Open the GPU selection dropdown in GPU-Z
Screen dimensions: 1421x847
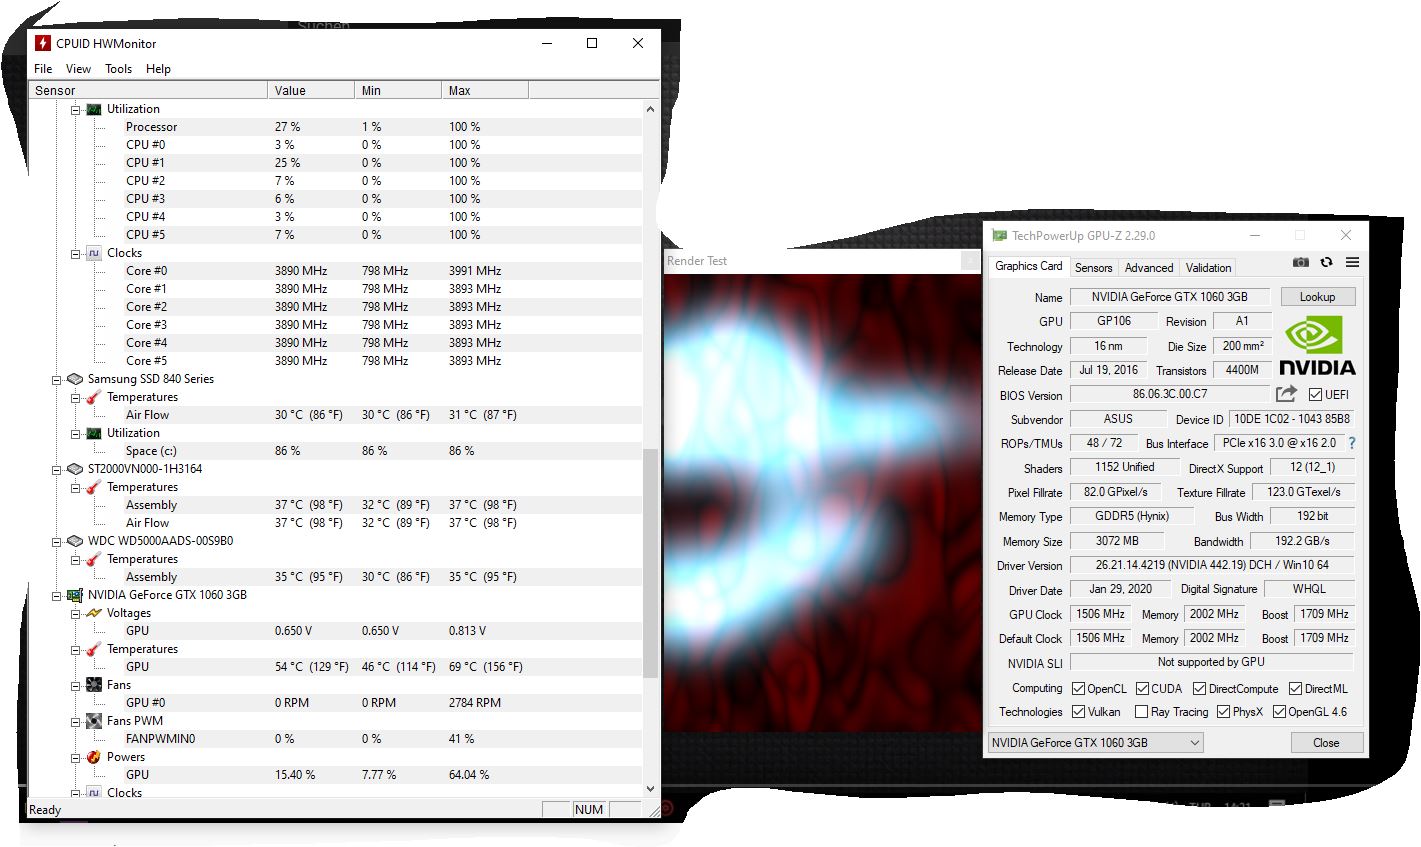(1095, 743)
